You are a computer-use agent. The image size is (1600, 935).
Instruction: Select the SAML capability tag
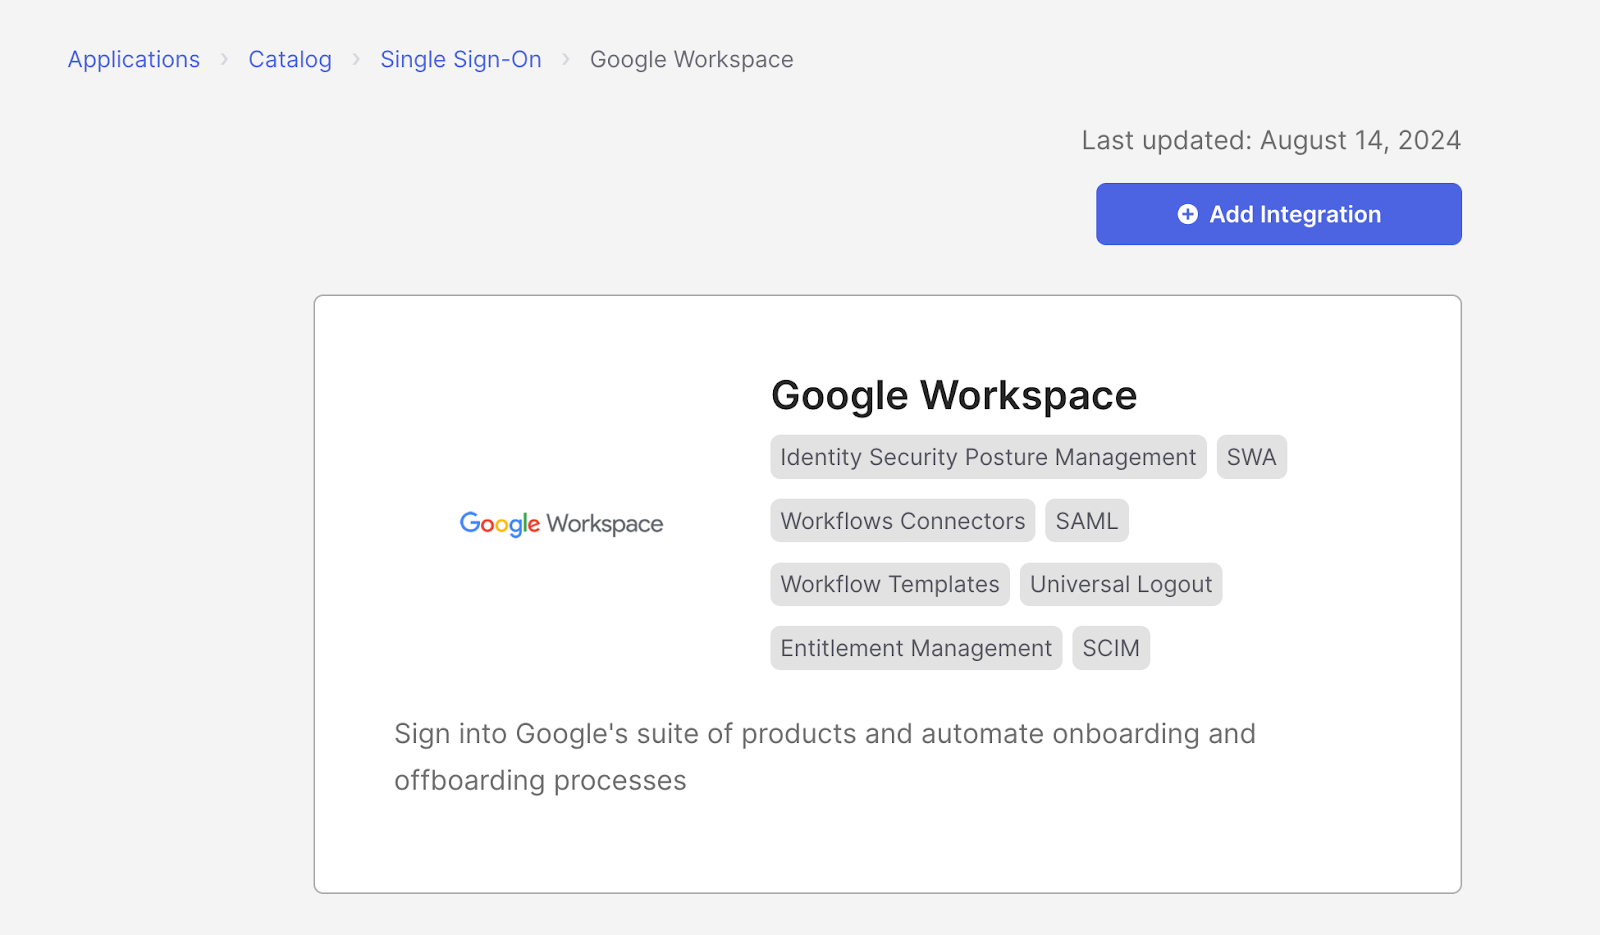(1086, 520)
